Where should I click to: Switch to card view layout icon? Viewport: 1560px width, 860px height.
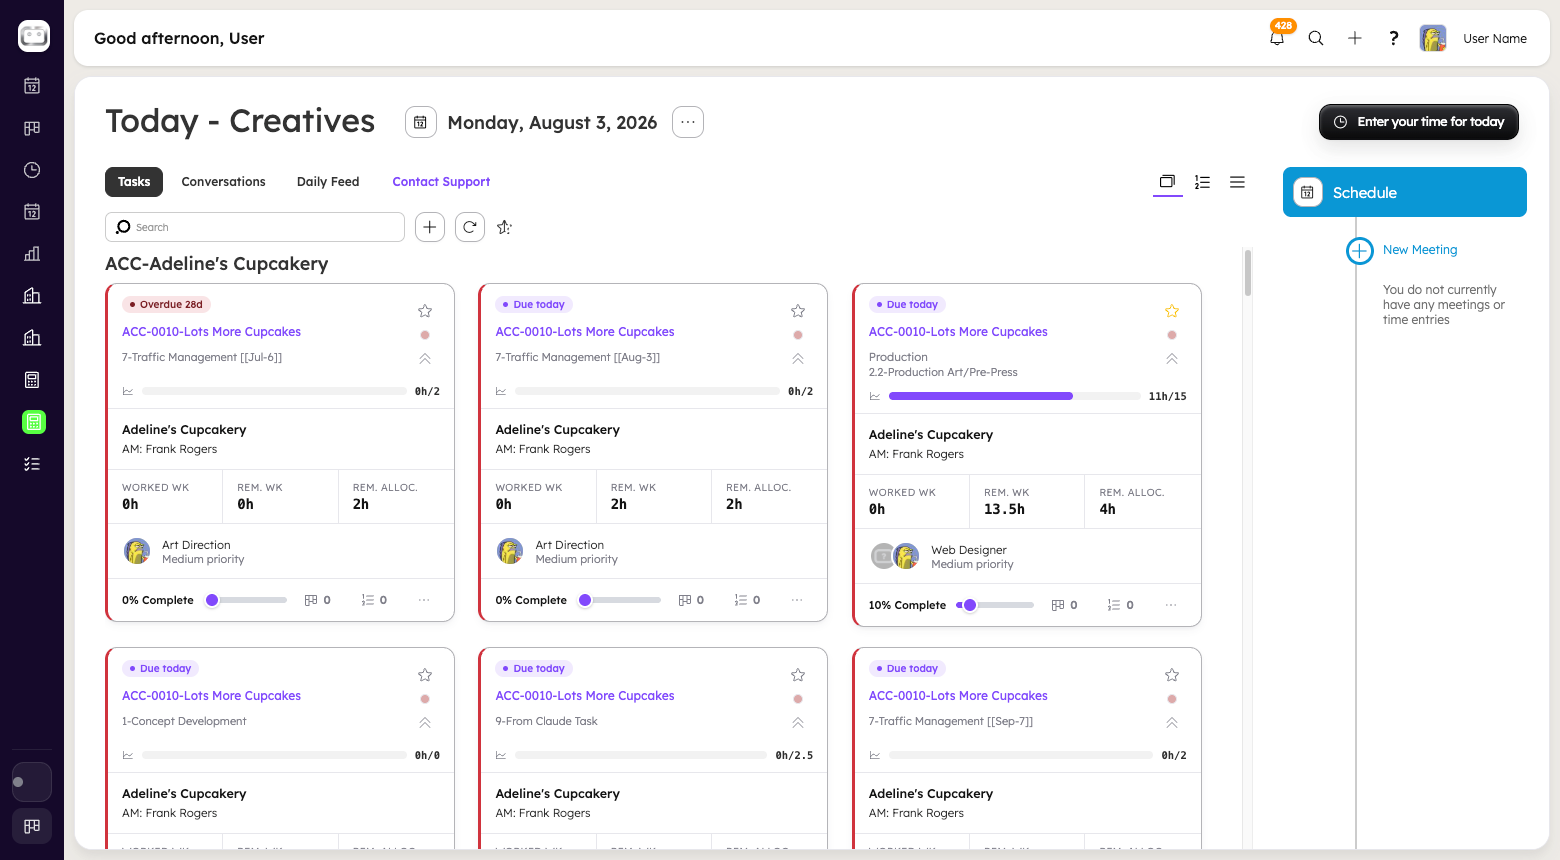coord(1167,182)
